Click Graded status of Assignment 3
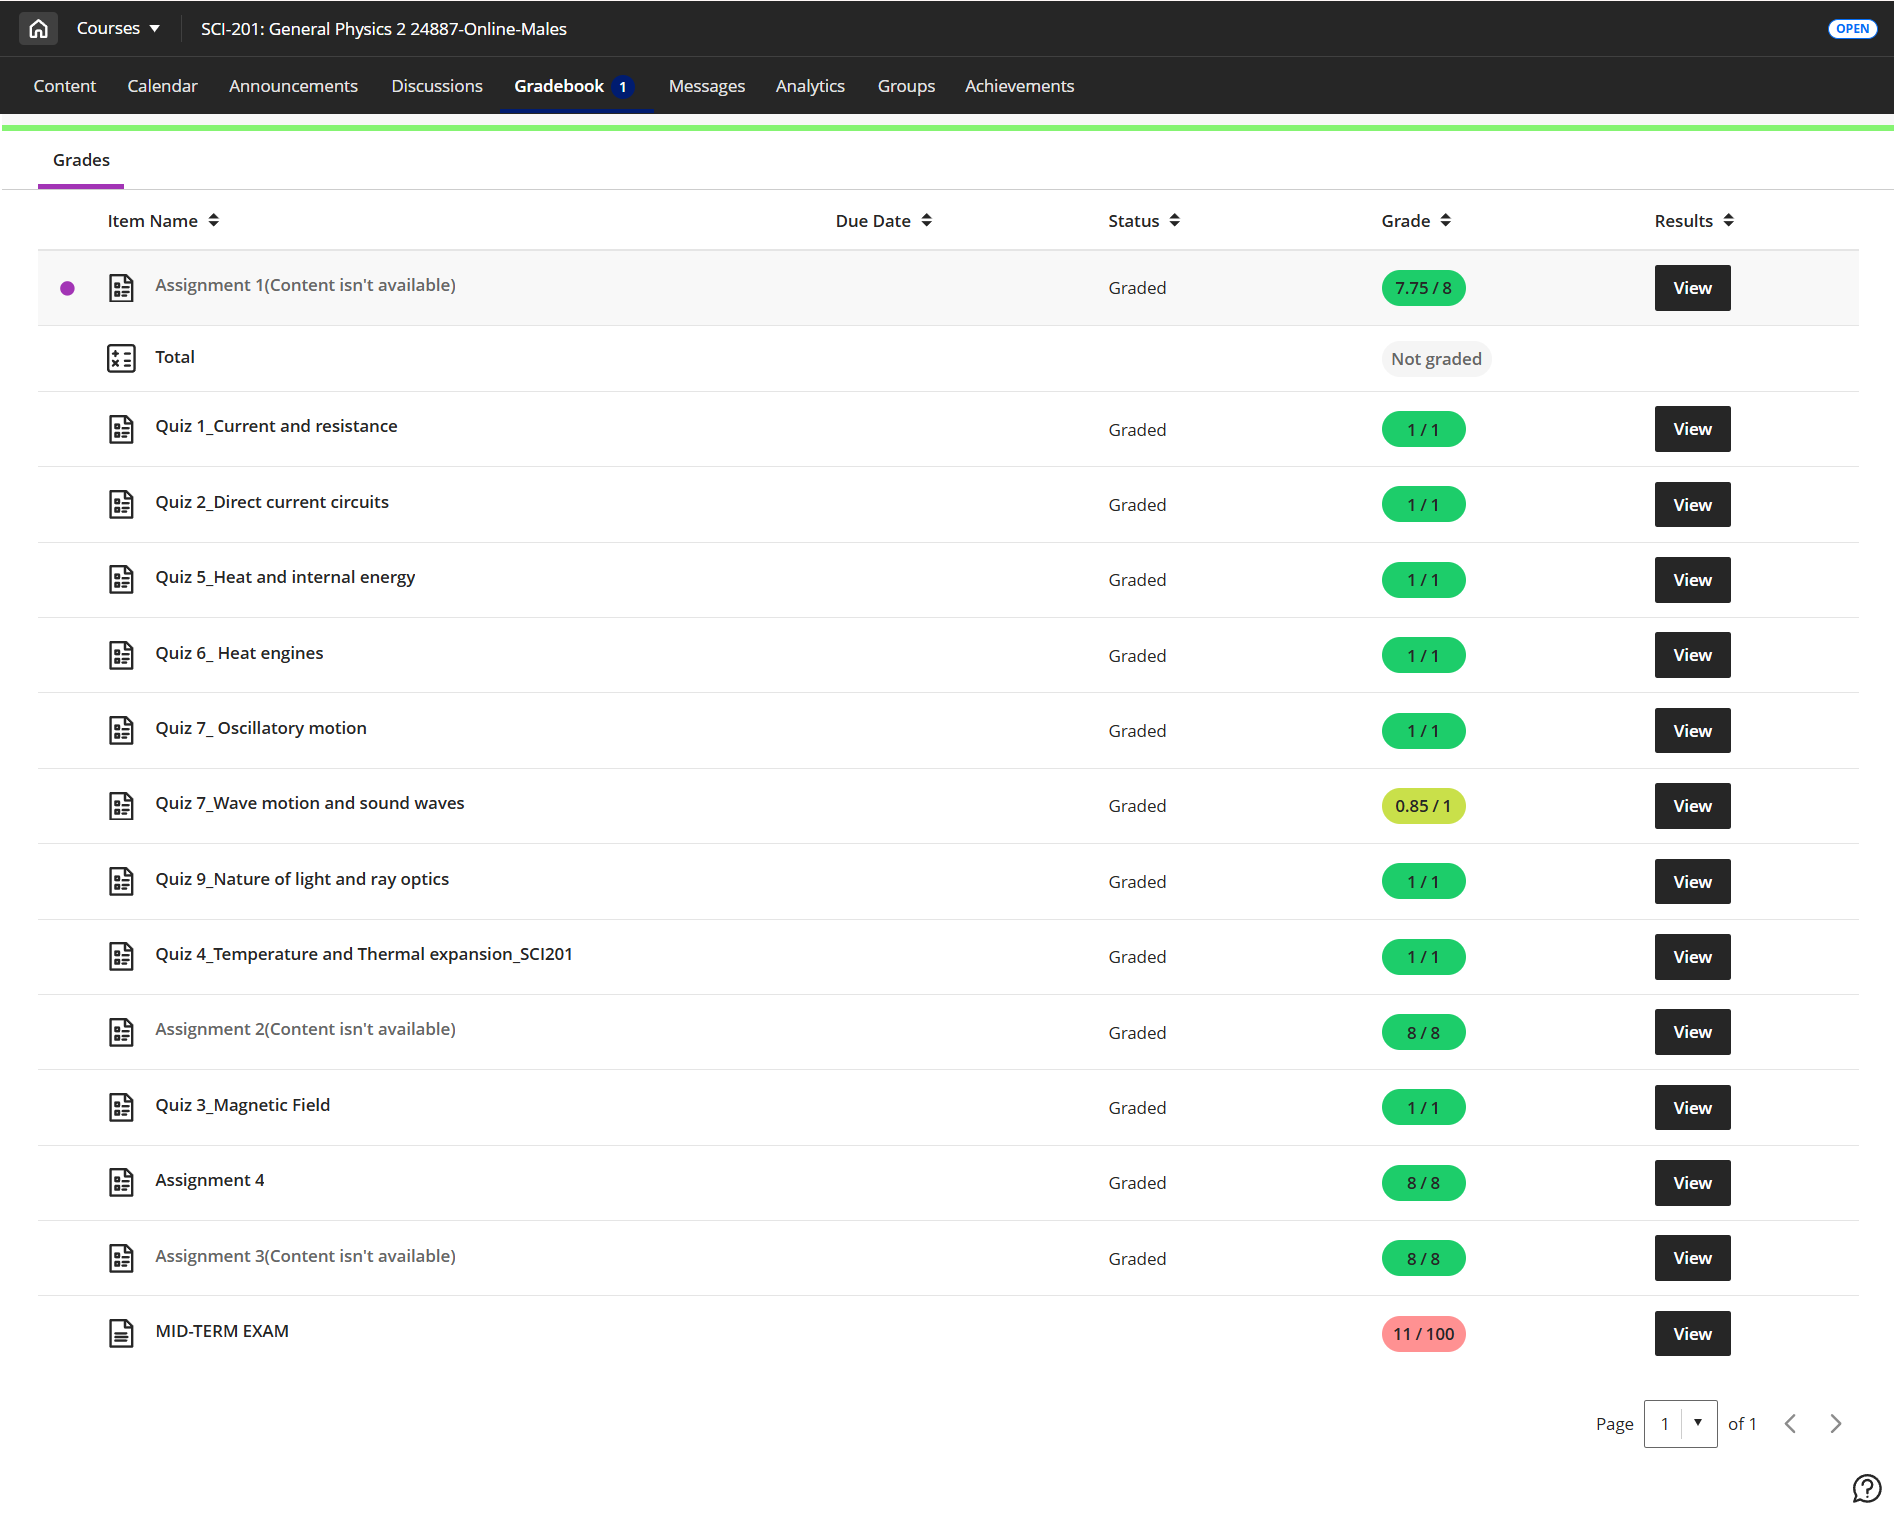1894x1530 pixels. tap(1137, 1258)
